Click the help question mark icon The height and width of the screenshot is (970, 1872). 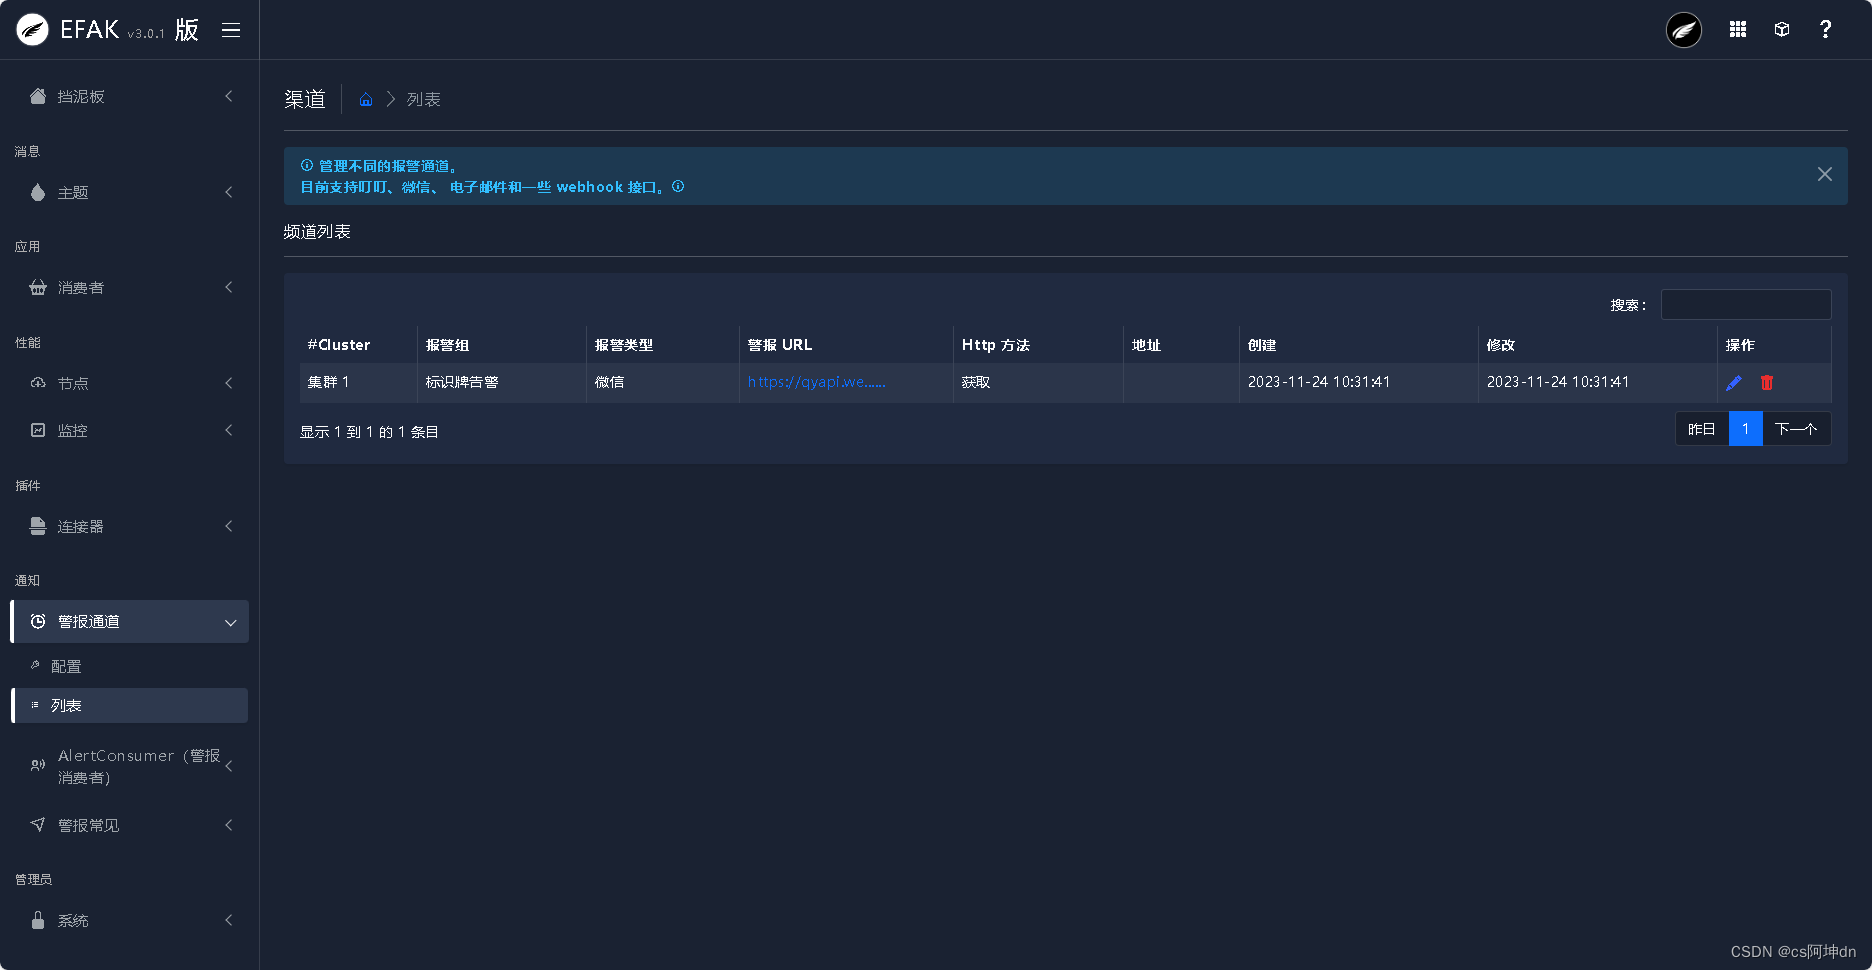click(x=1826, y=29)
